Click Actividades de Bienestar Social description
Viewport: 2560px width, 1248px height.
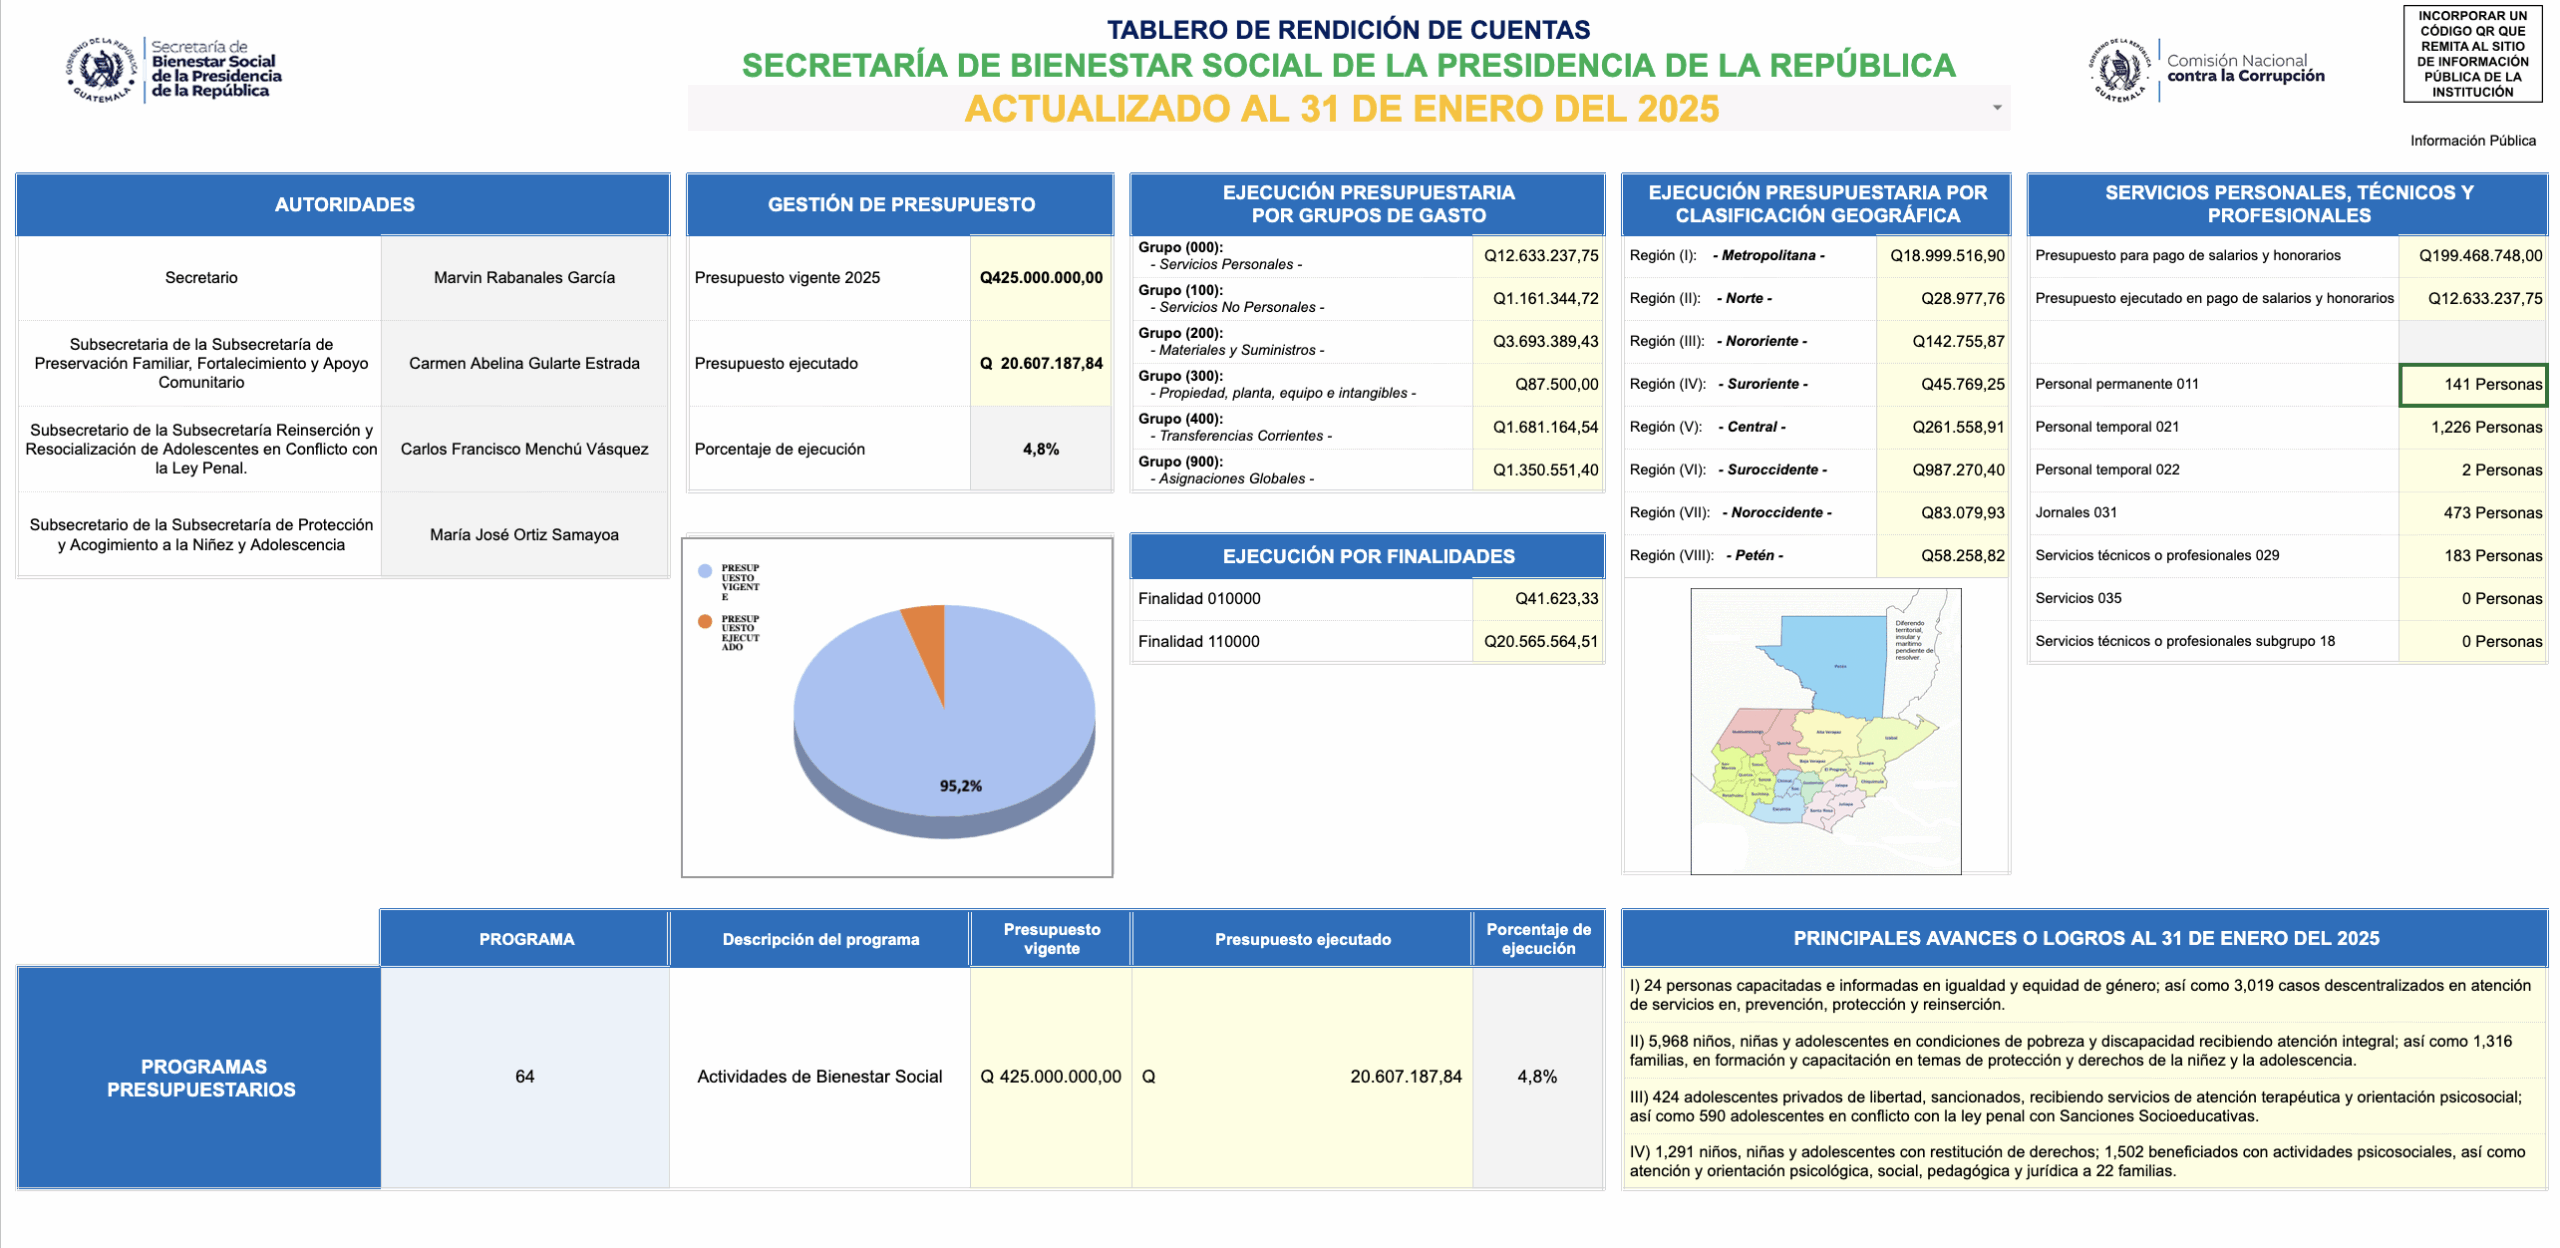click(x=818, y=1078)
